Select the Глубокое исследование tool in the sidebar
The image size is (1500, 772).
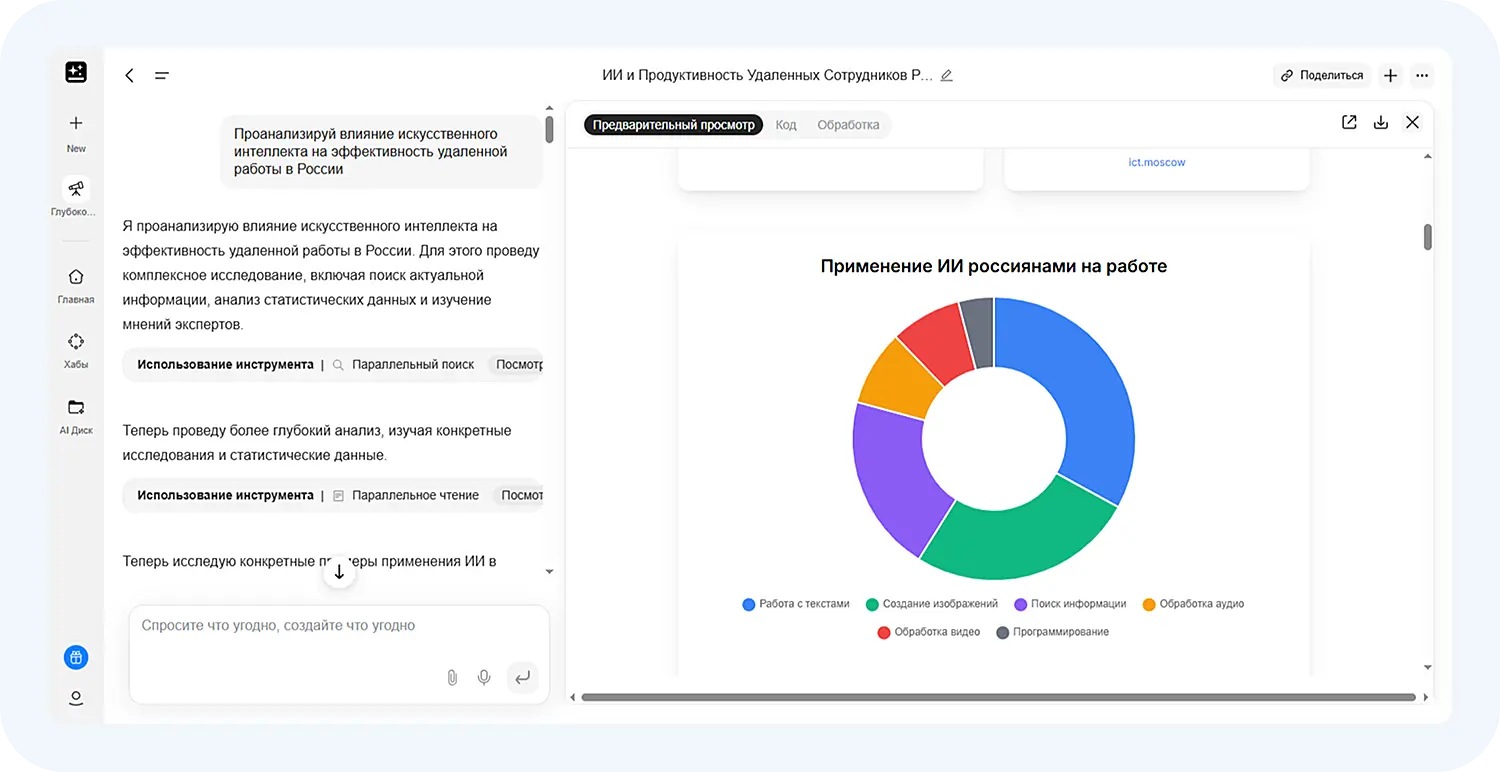tap(75, 195)
